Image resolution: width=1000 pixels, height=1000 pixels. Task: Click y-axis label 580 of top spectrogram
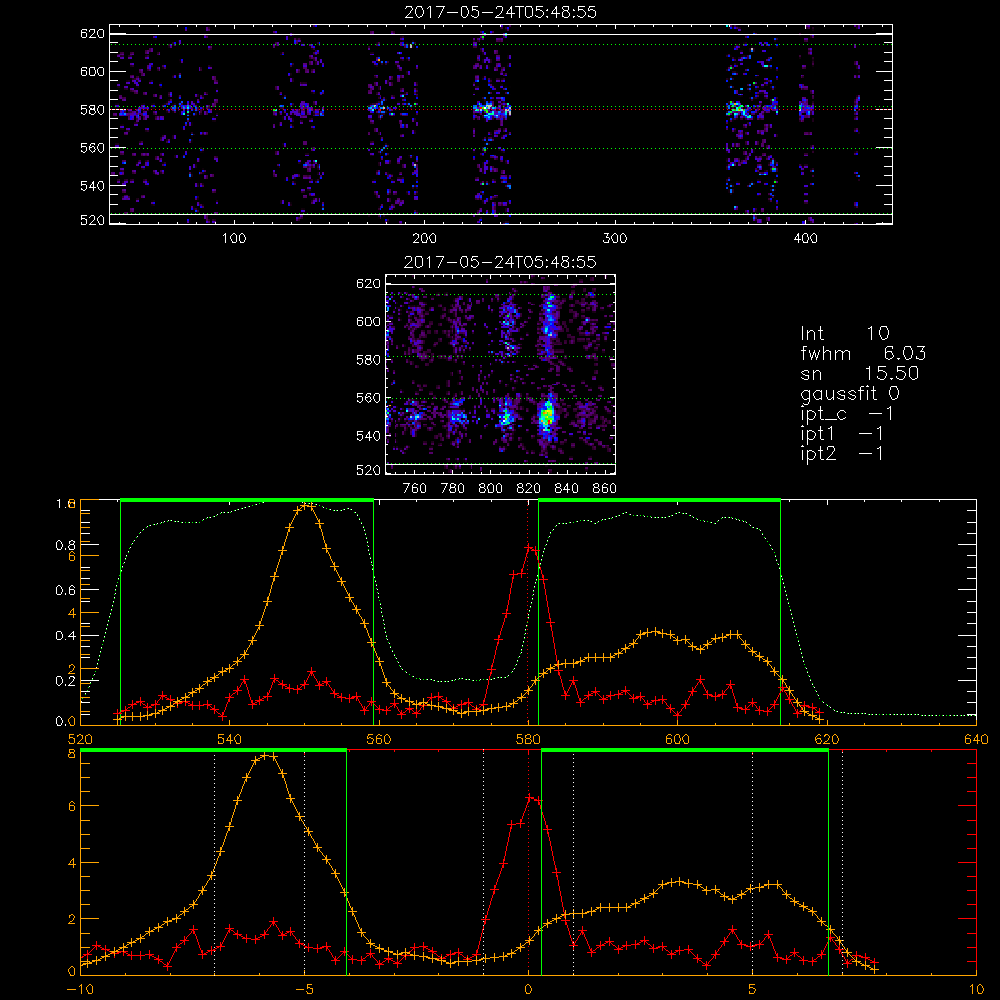coord(92,110)
